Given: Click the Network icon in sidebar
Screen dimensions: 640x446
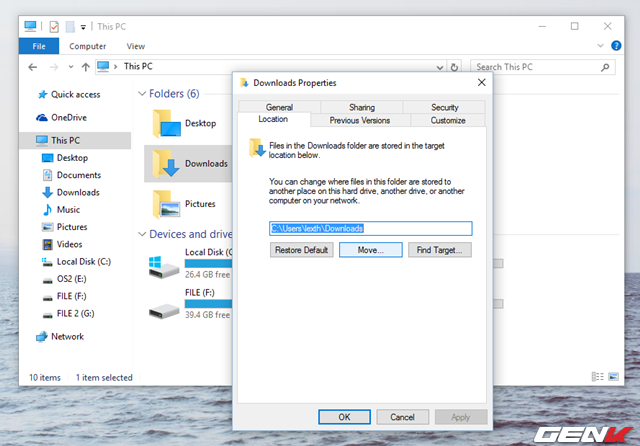Looking at the screenshot, I should tap(42, 337).
